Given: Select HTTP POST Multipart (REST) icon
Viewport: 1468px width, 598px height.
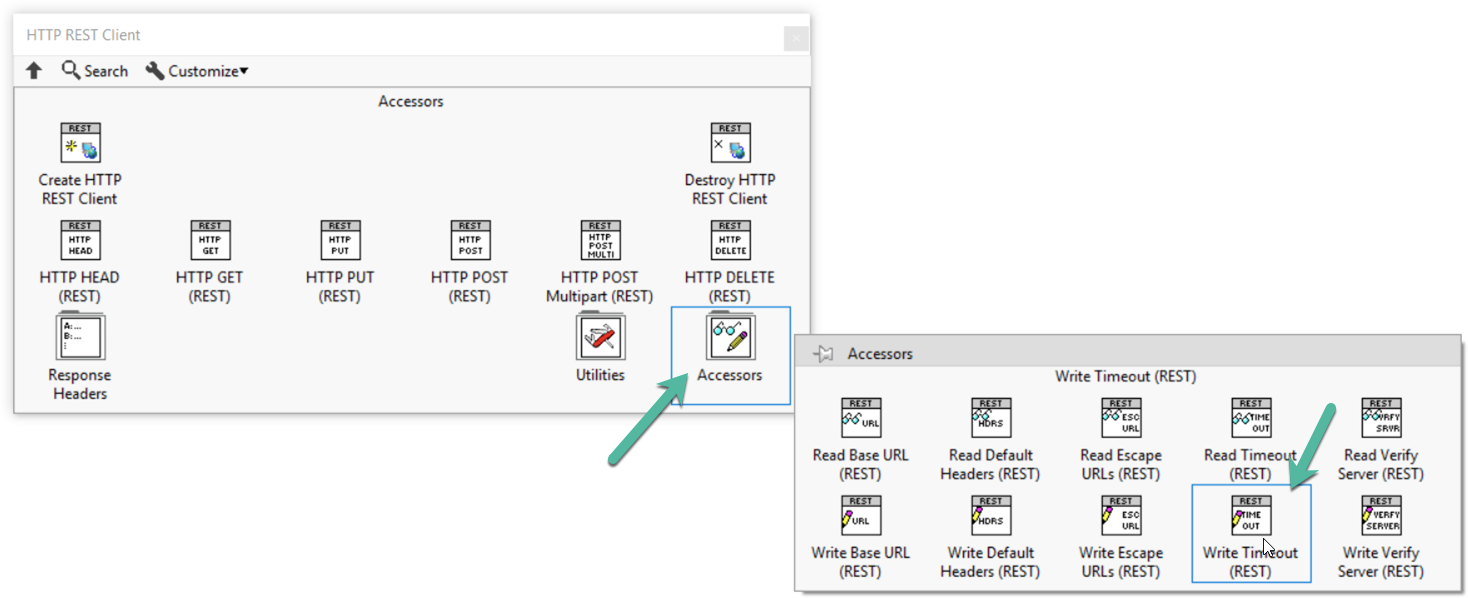Looking at the screenshot, I should click(600, 240).
